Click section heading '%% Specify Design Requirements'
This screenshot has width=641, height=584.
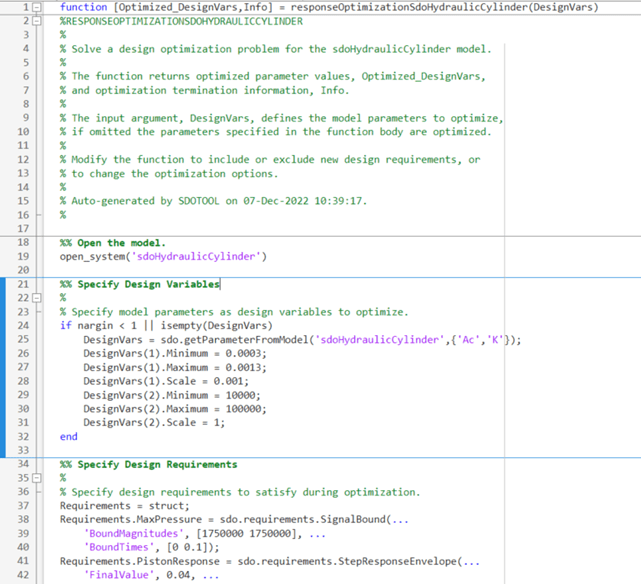coord(148,465)
